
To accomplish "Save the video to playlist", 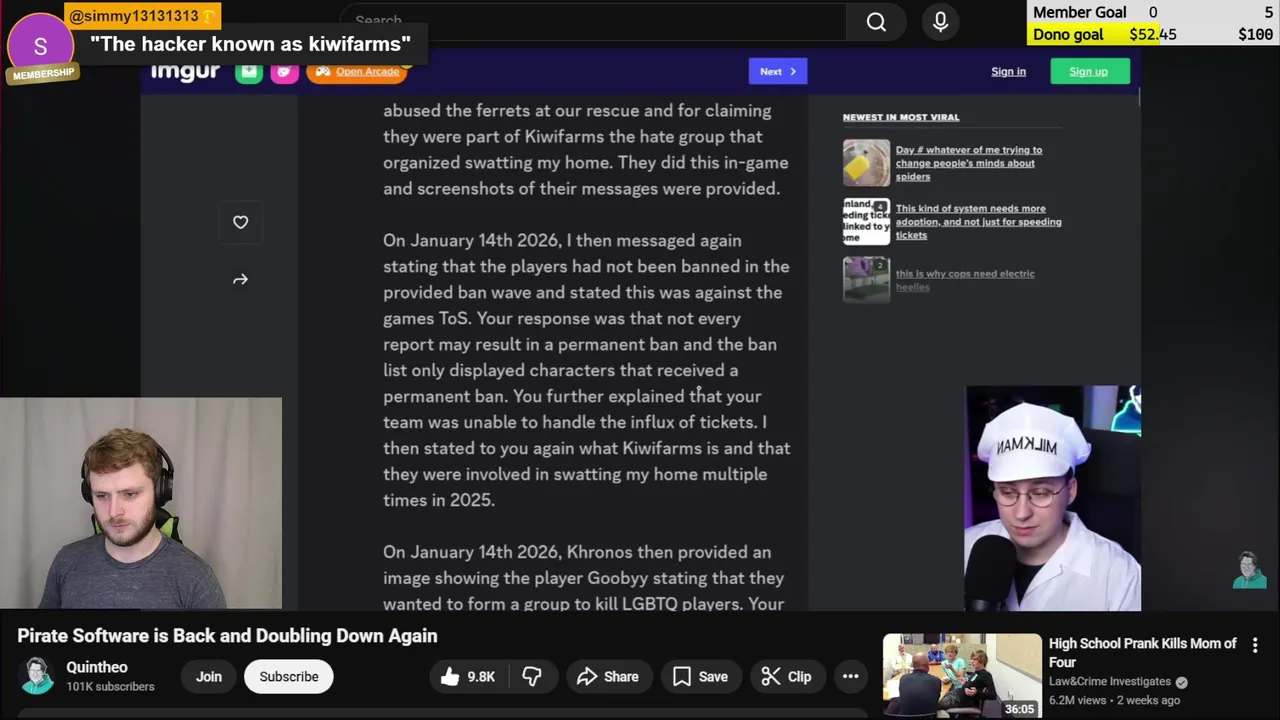I will click(x=700, y=677).
